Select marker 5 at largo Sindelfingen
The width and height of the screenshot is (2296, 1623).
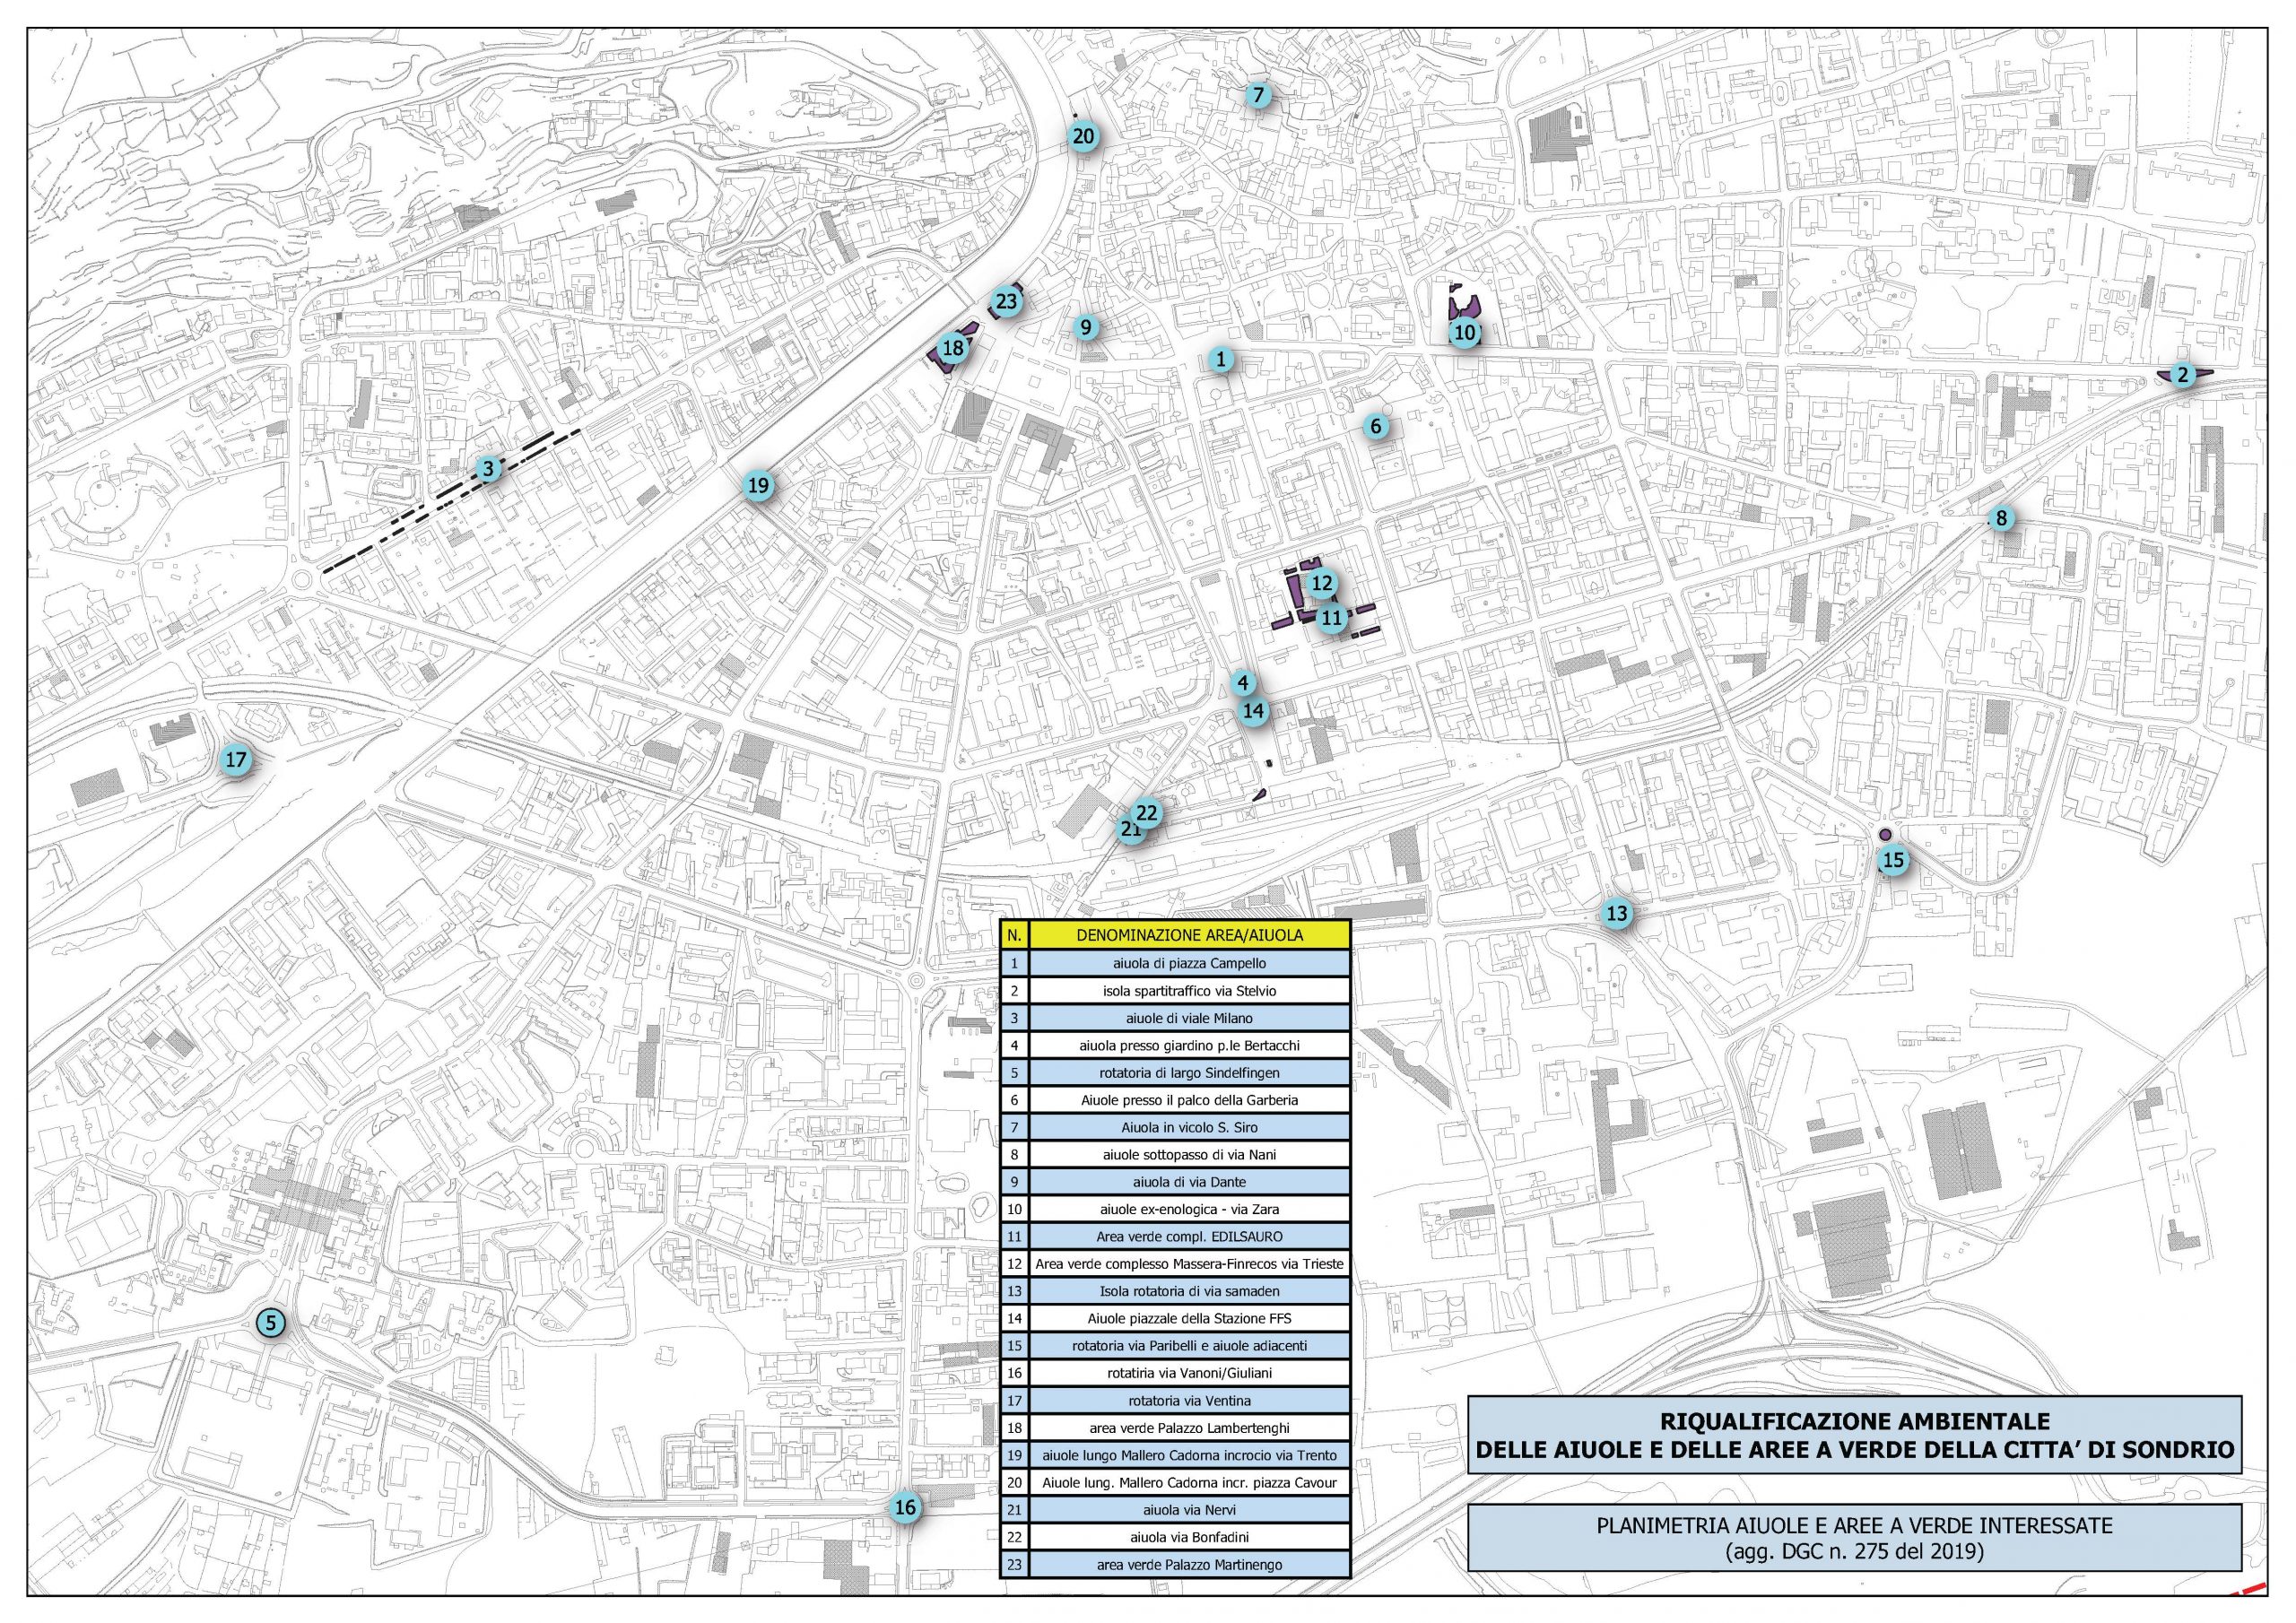[x=270, y=1323]
